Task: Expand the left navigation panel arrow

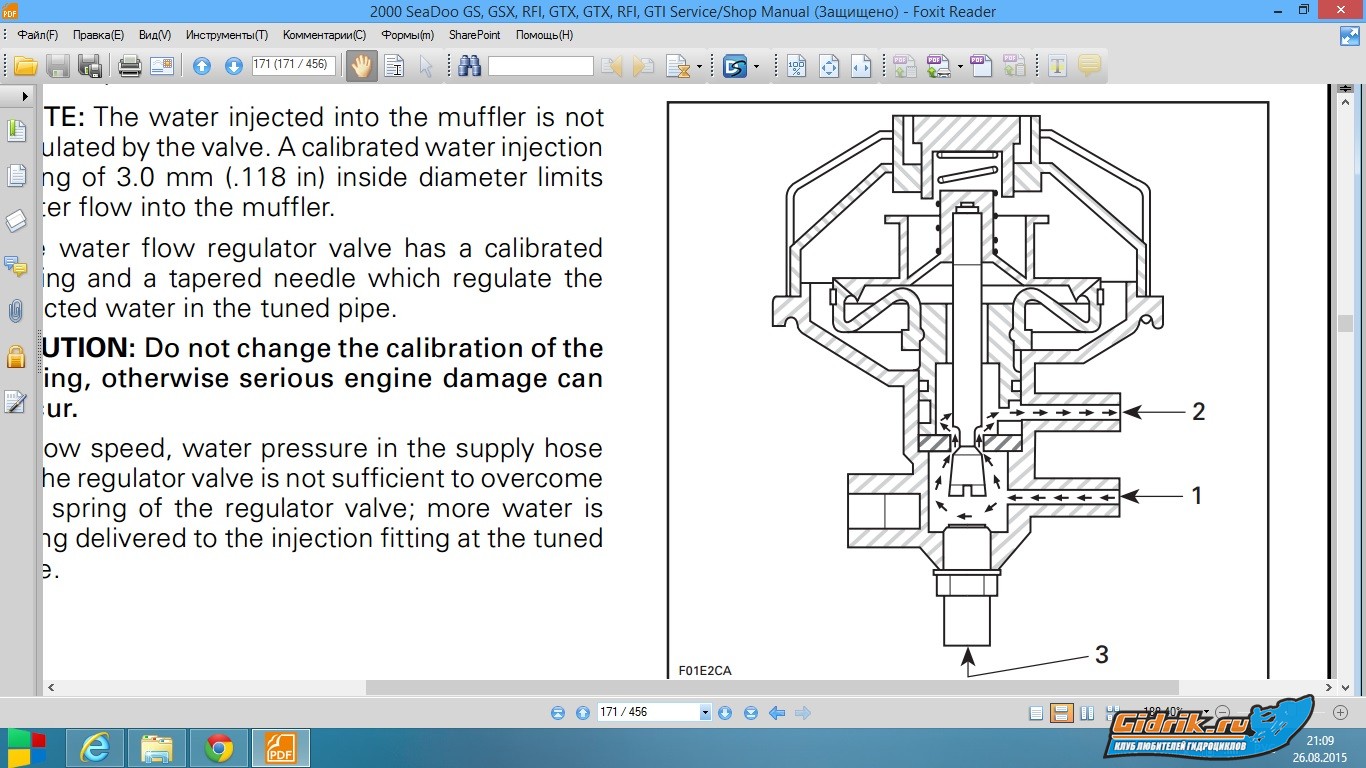Action: [x=25, y=97]
